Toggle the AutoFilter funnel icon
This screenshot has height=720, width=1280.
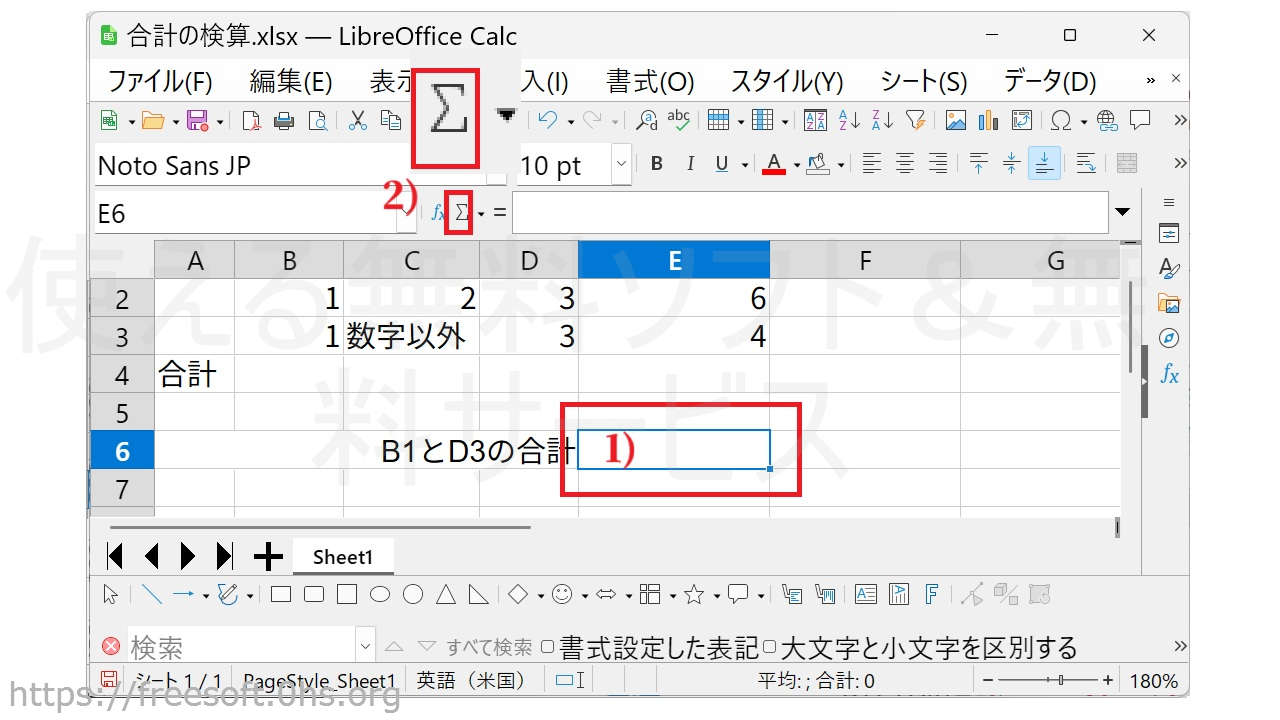click(x=915, y=121)
